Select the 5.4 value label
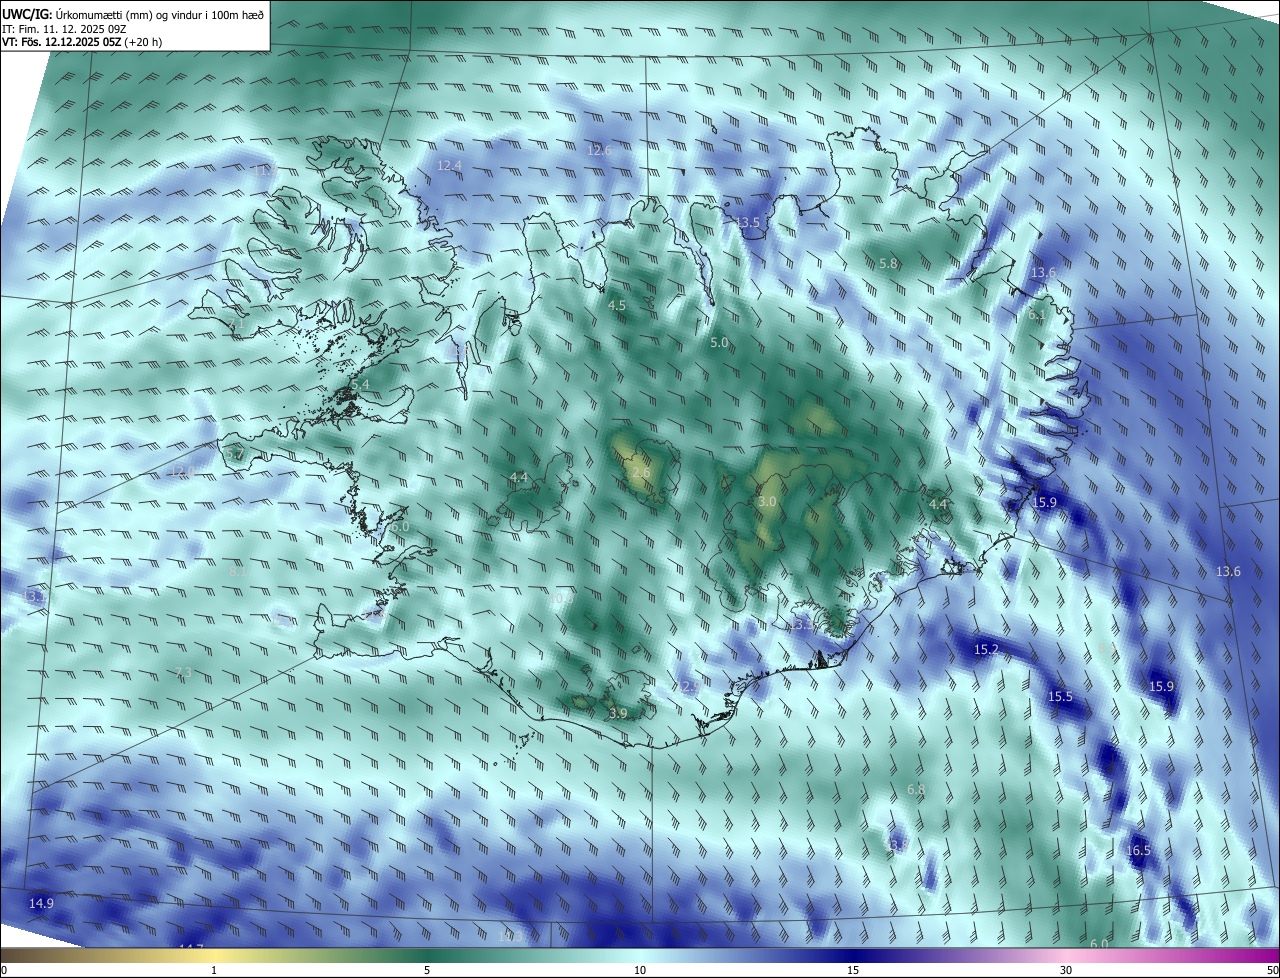Image resolution: width=1280 pixels, height=978 pixels. coord(360,385)
